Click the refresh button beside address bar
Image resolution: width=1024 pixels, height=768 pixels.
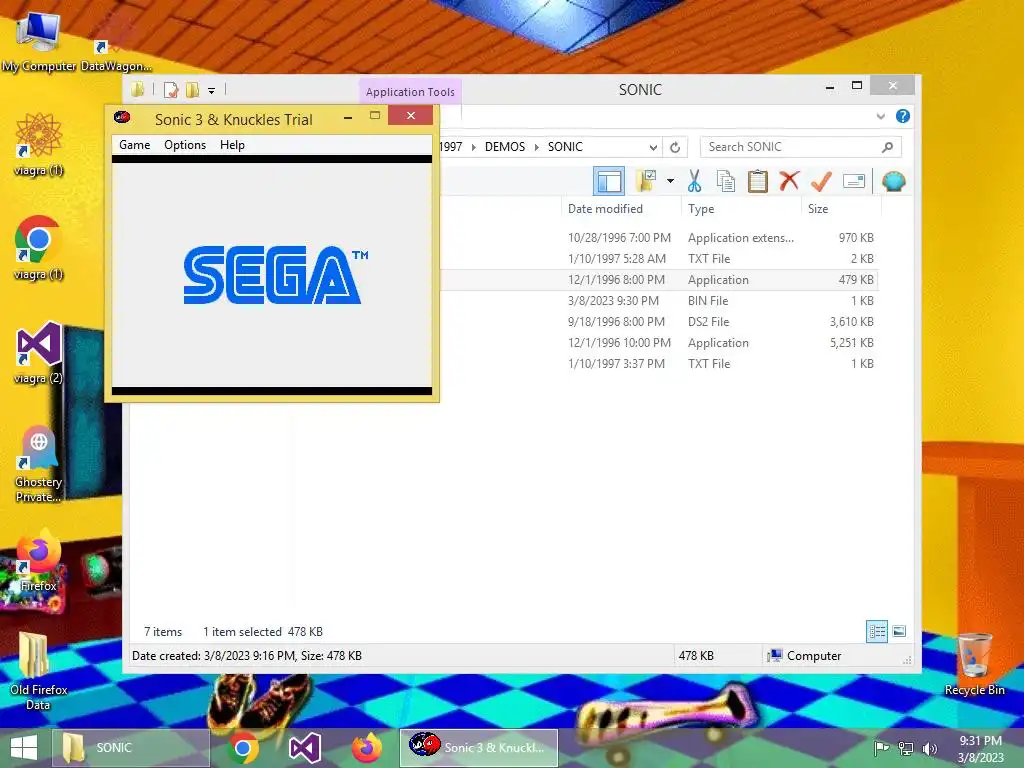click(x=675, y=147)
